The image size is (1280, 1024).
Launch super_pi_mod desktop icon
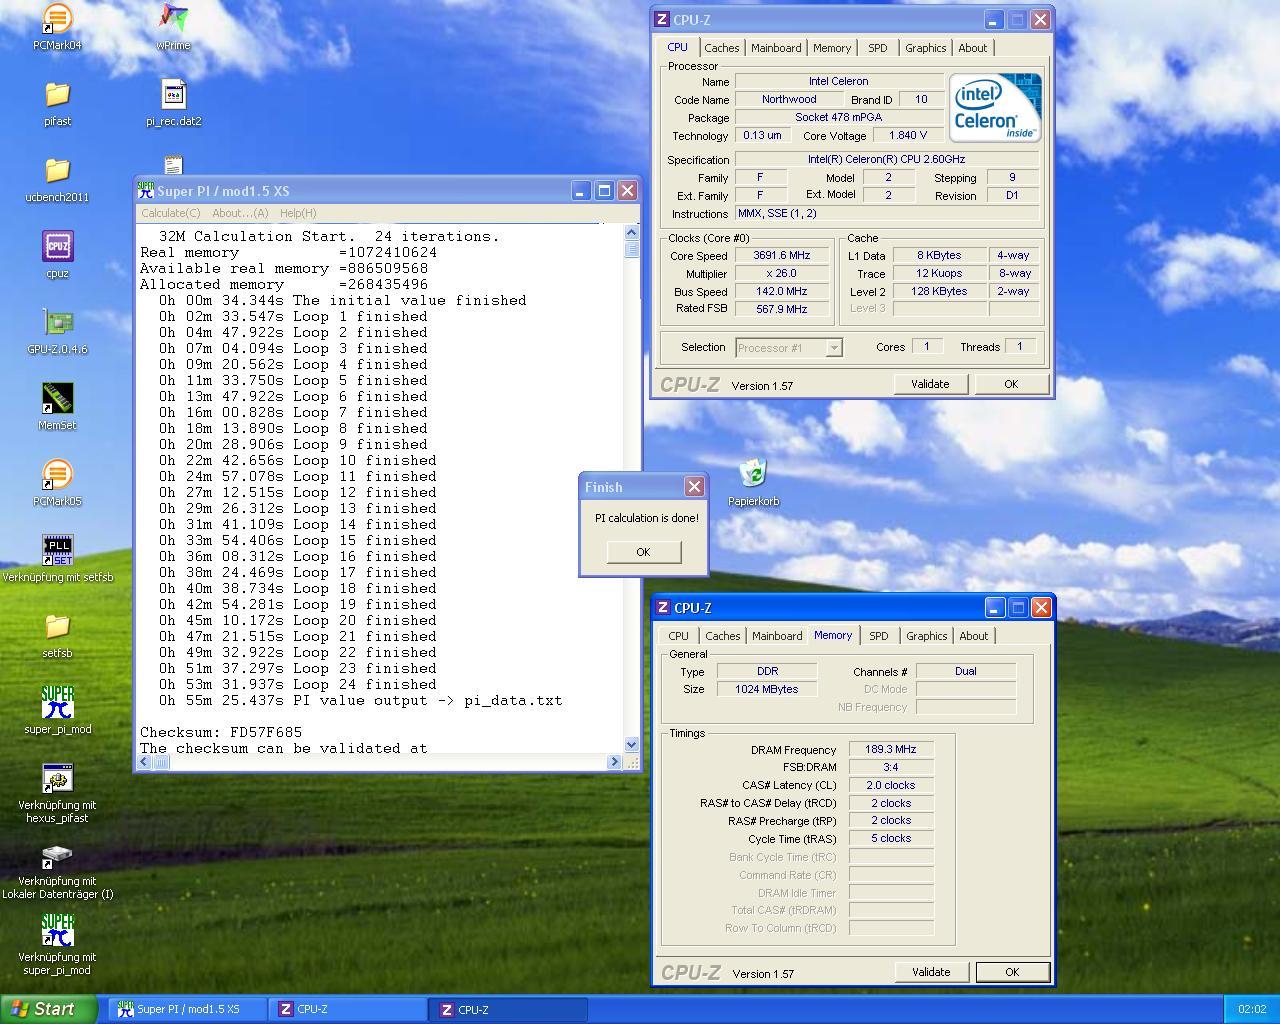click(x=57, y=712)
